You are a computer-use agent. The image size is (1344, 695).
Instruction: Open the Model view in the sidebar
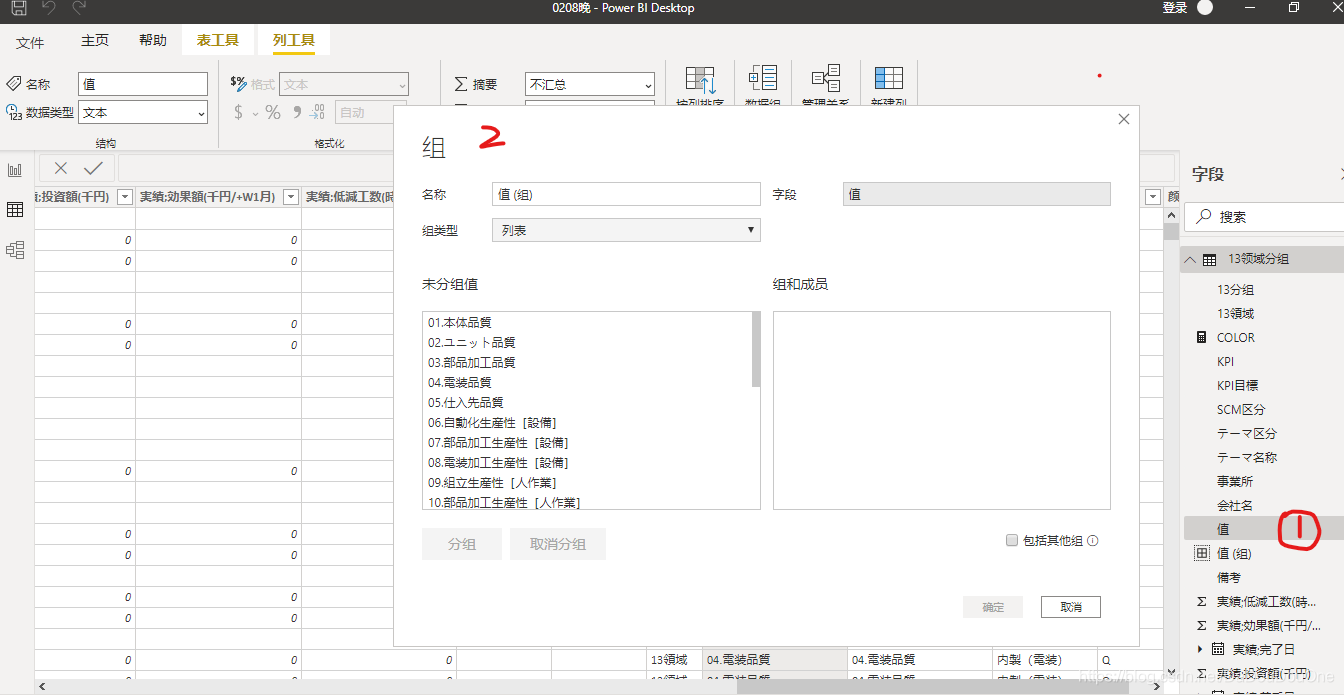pos(15,250)
